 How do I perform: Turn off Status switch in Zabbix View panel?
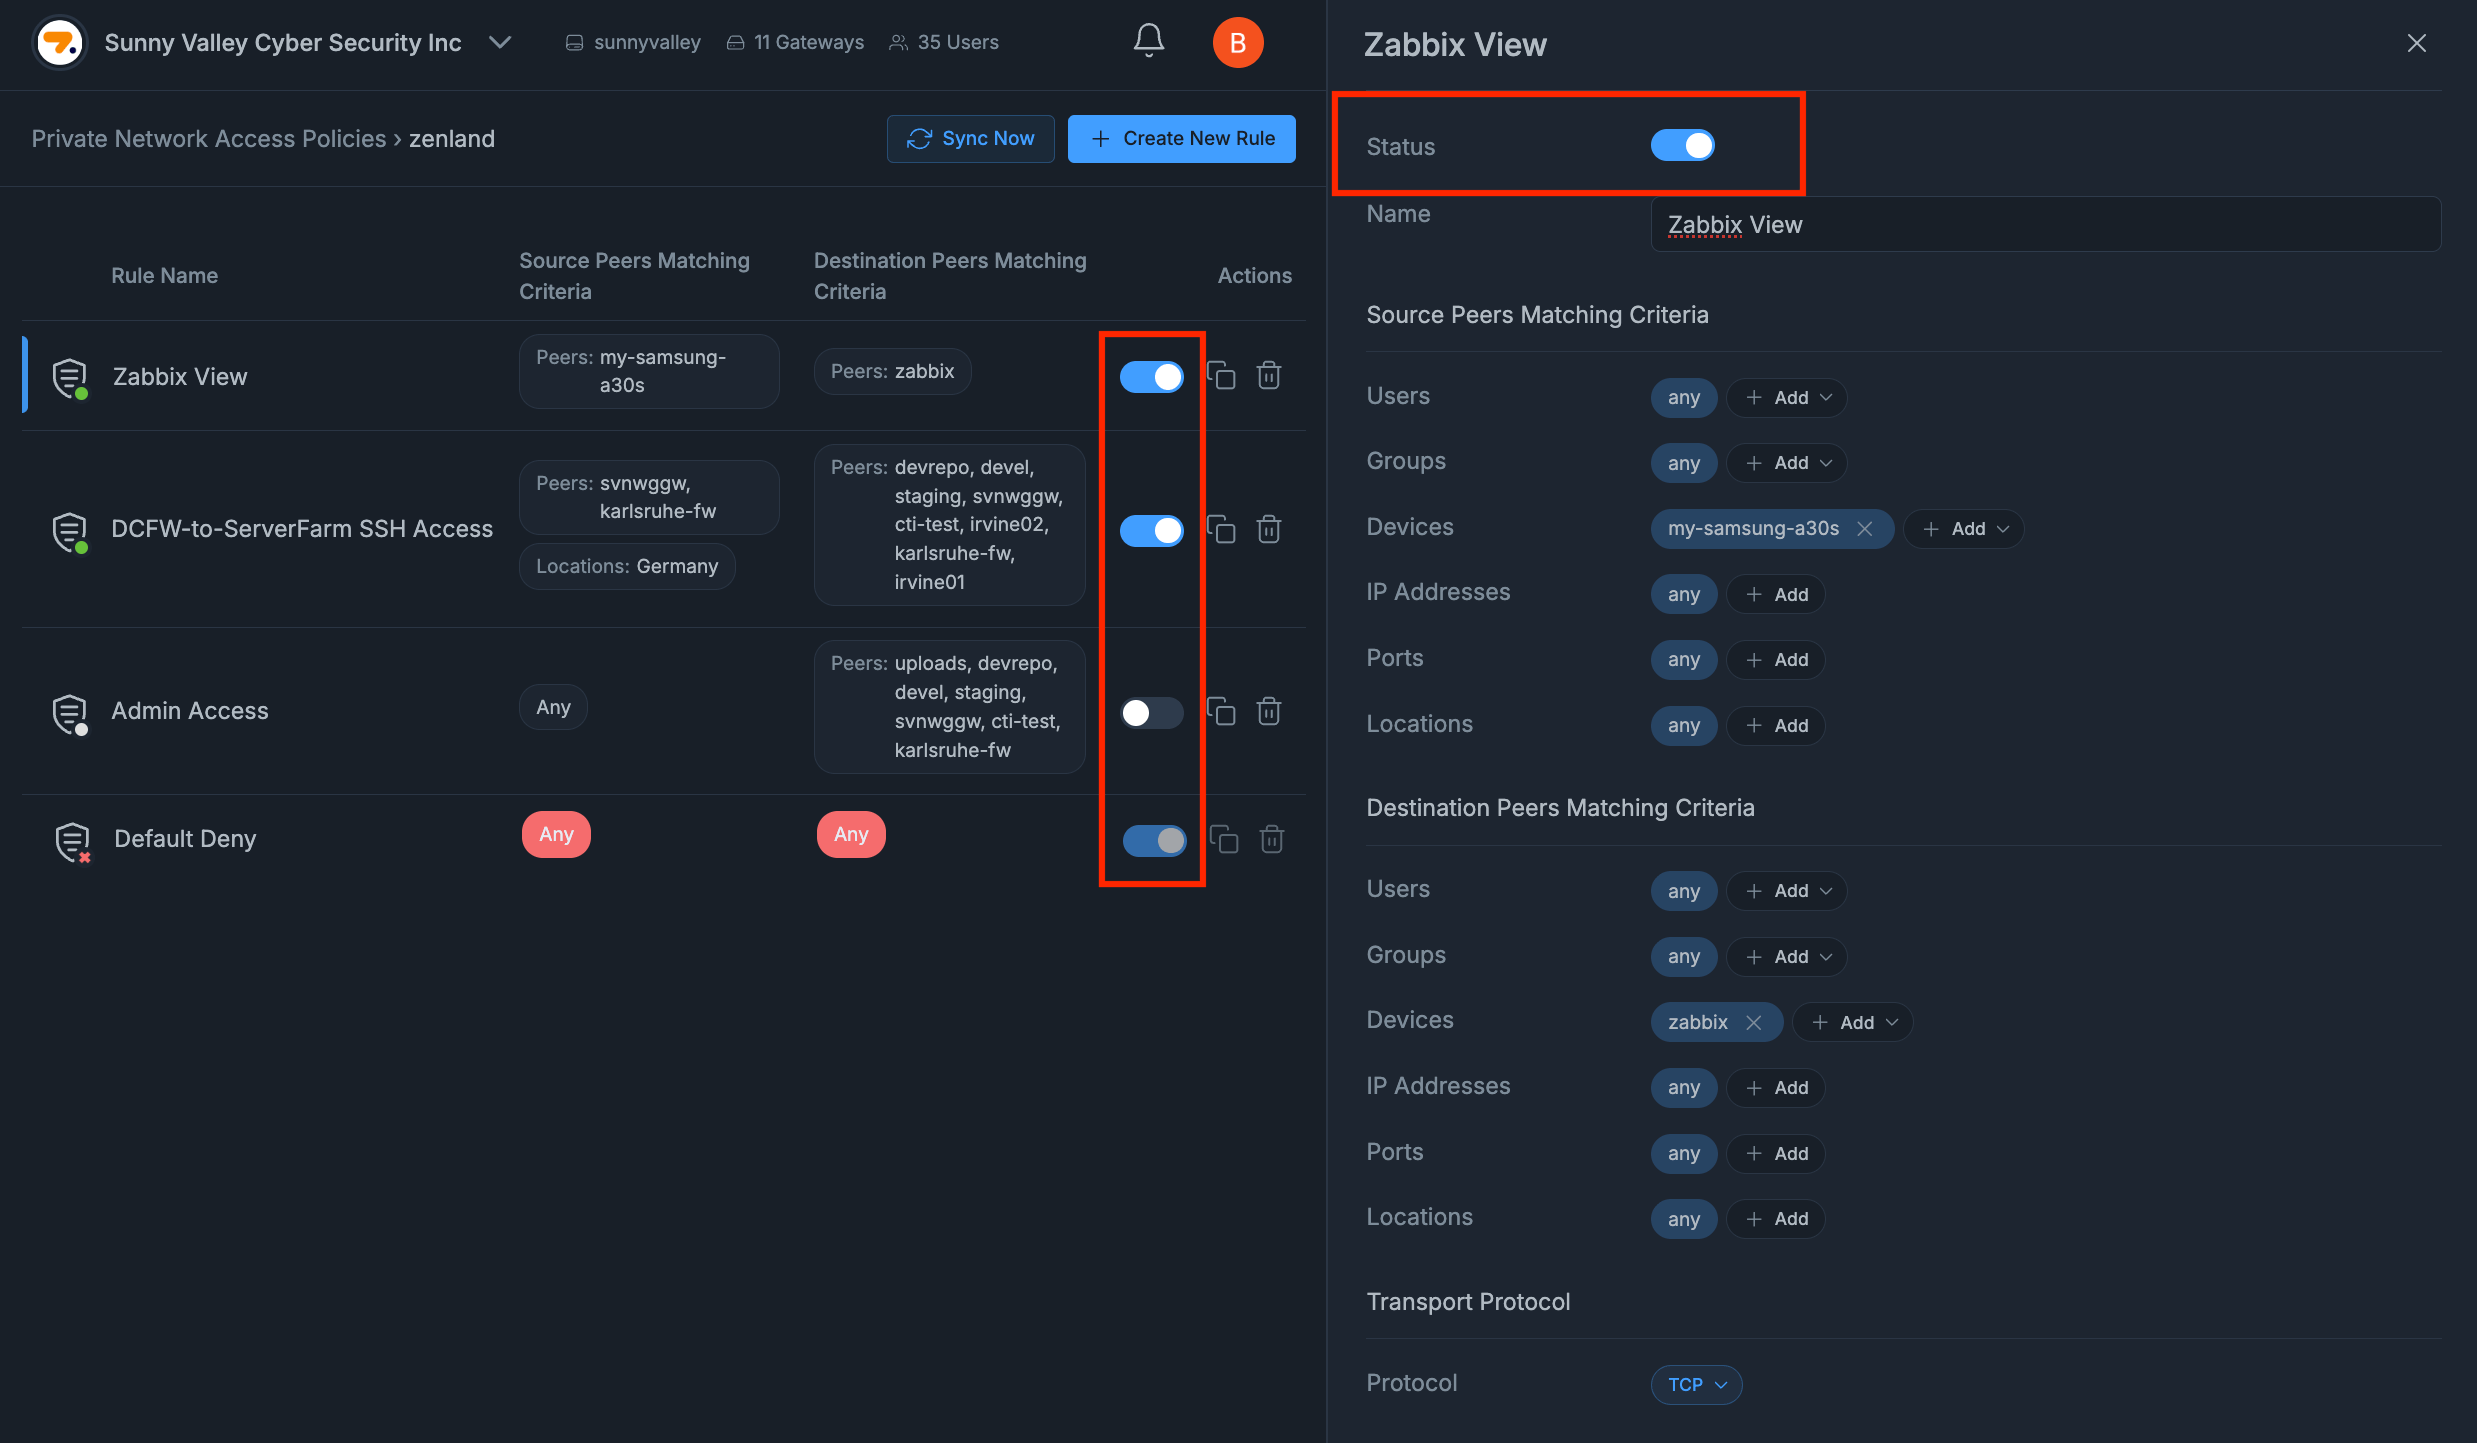tap(1682, 146)
